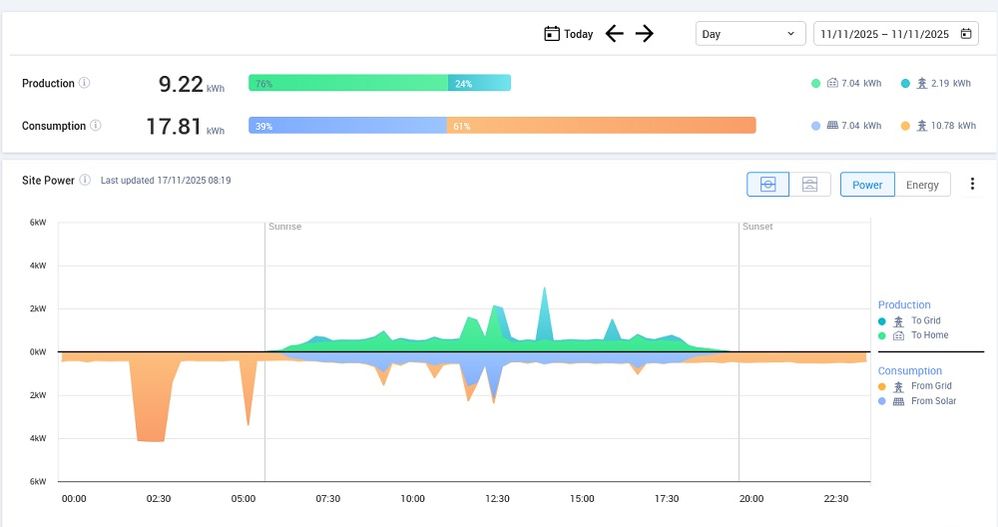Click orange 61% consumption bar segment
Viewport: 998px width, 527px height.
pyautogui.click(x=601, y=125)
